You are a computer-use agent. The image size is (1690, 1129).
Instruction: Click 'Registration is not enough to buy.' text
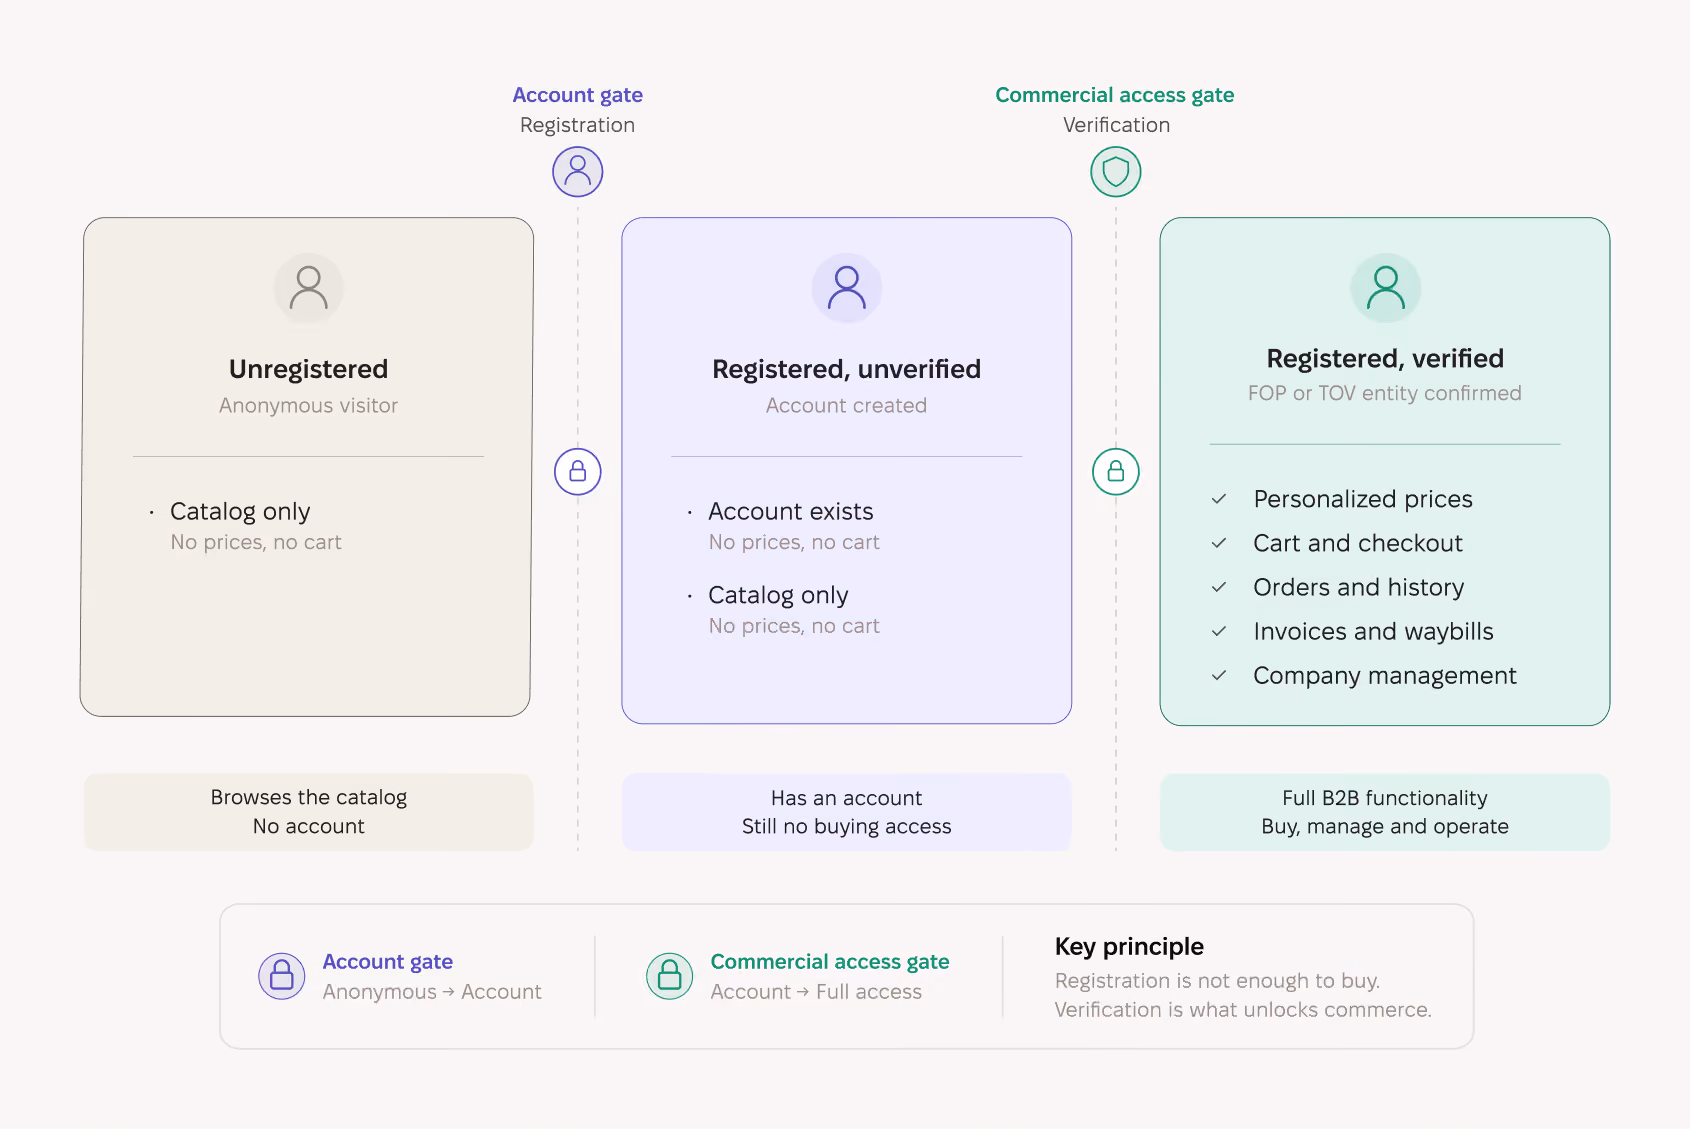coord(1217,981)
